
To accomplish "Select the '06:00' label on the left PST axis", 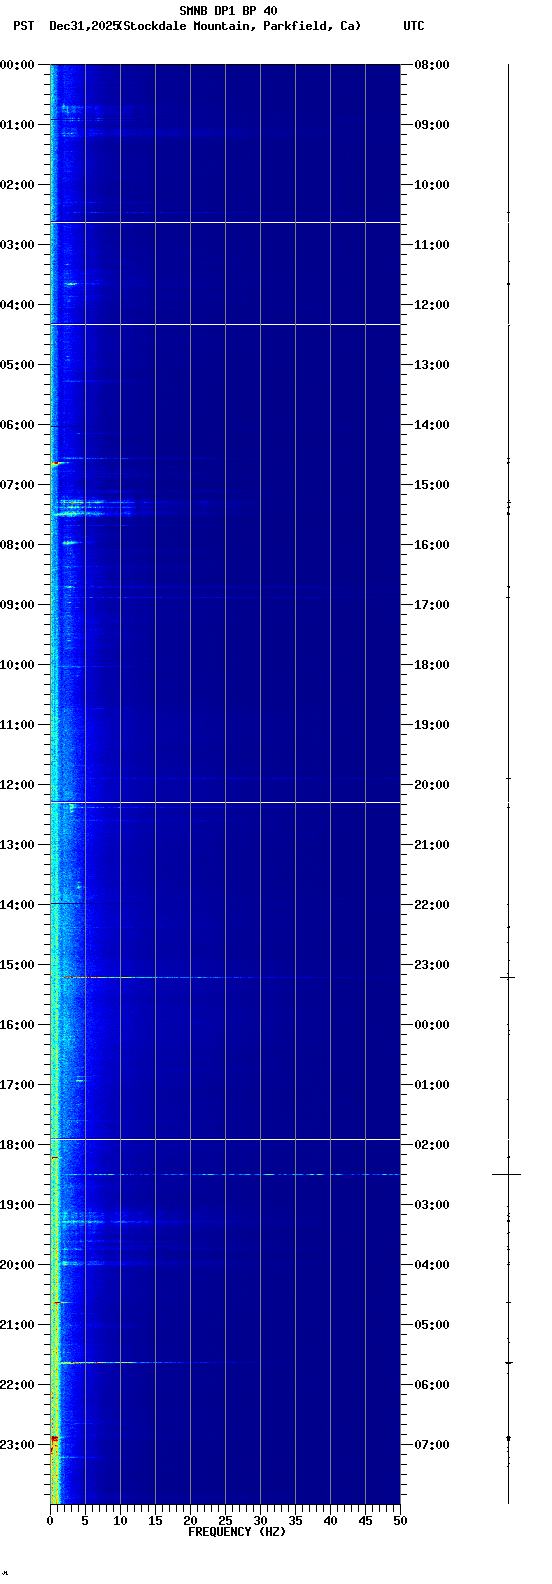I will [18, 425].
